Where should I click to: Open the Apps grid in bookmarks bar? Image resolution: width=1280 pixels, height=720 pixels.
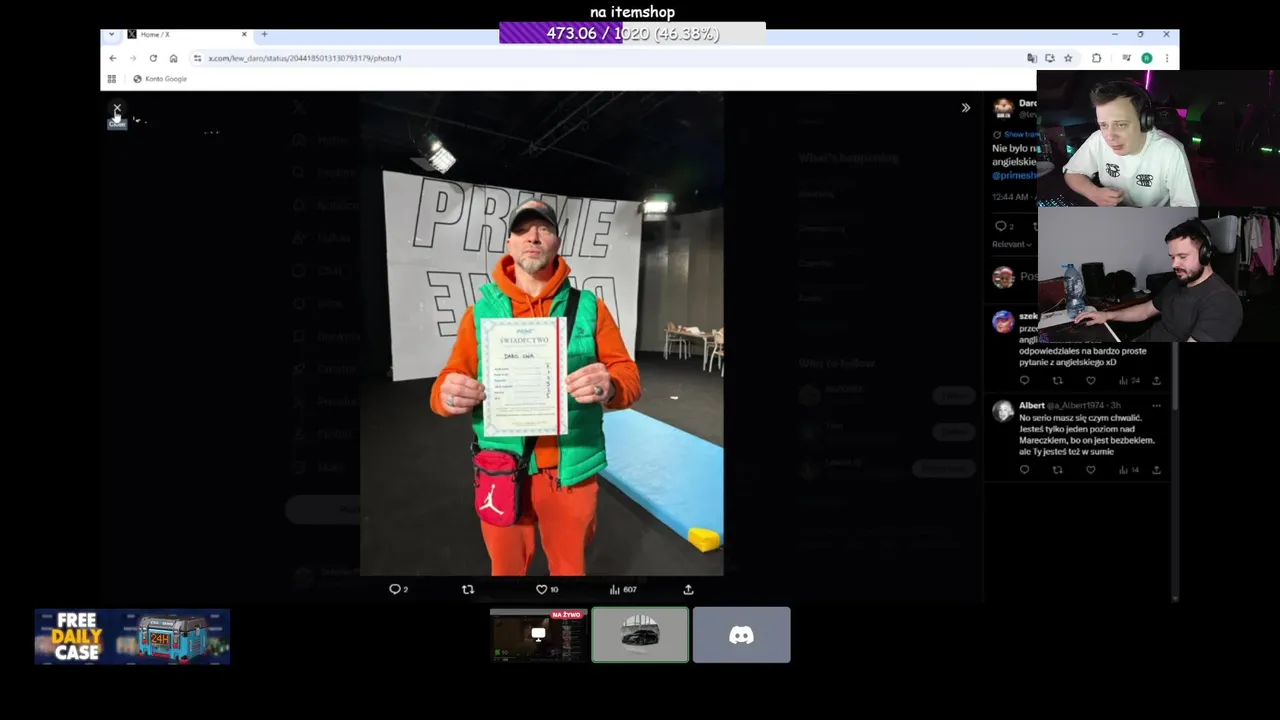point(112,78)
